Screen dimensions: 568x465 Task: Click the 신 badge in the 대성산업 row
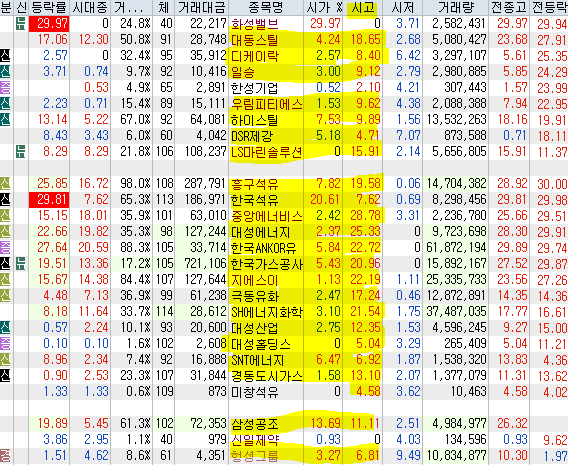5,327
